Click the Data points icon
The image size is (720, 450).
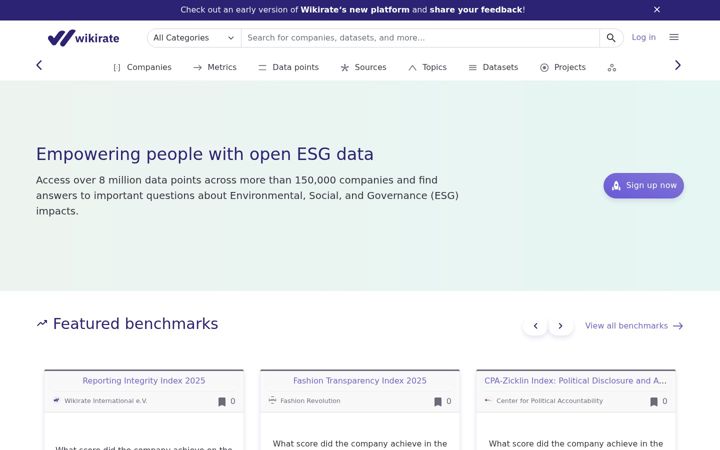click(262, 68)
